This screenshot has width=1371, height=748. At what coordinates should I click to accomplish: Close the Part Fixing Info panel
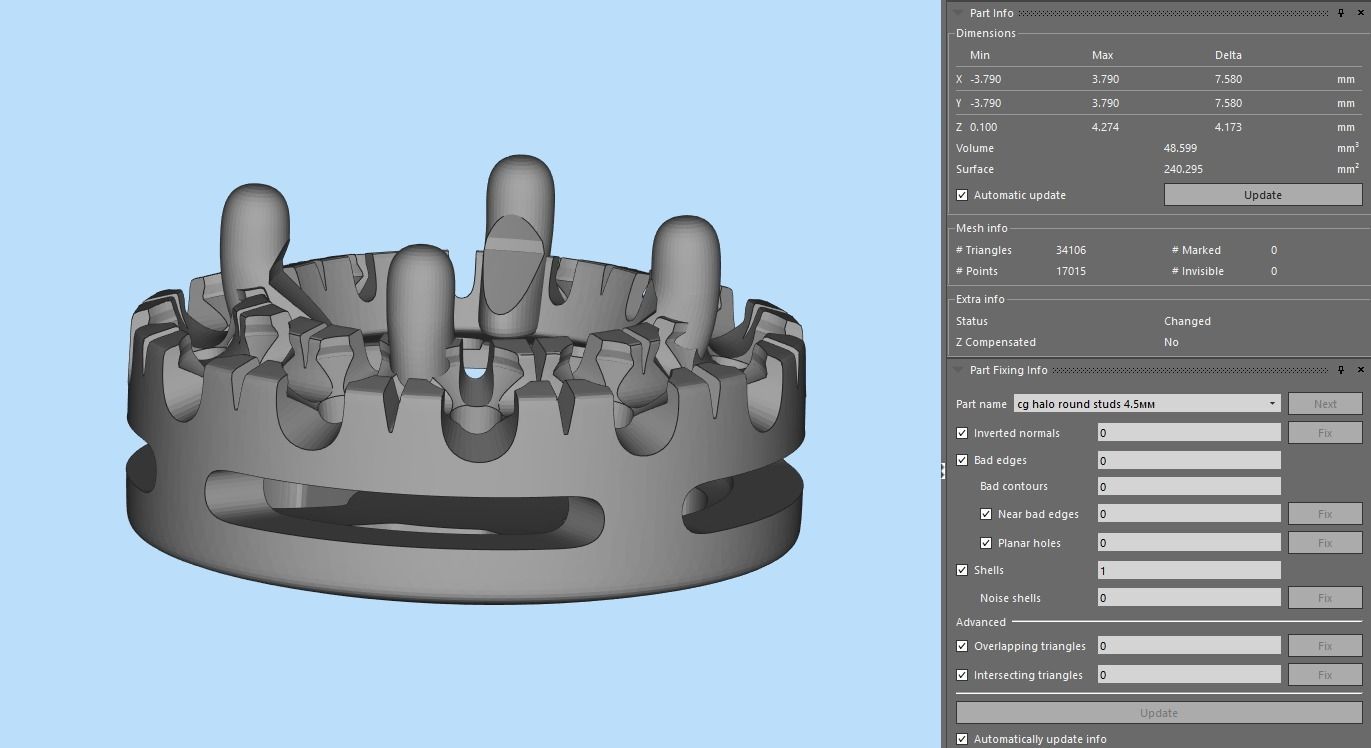coord(1360,370)
